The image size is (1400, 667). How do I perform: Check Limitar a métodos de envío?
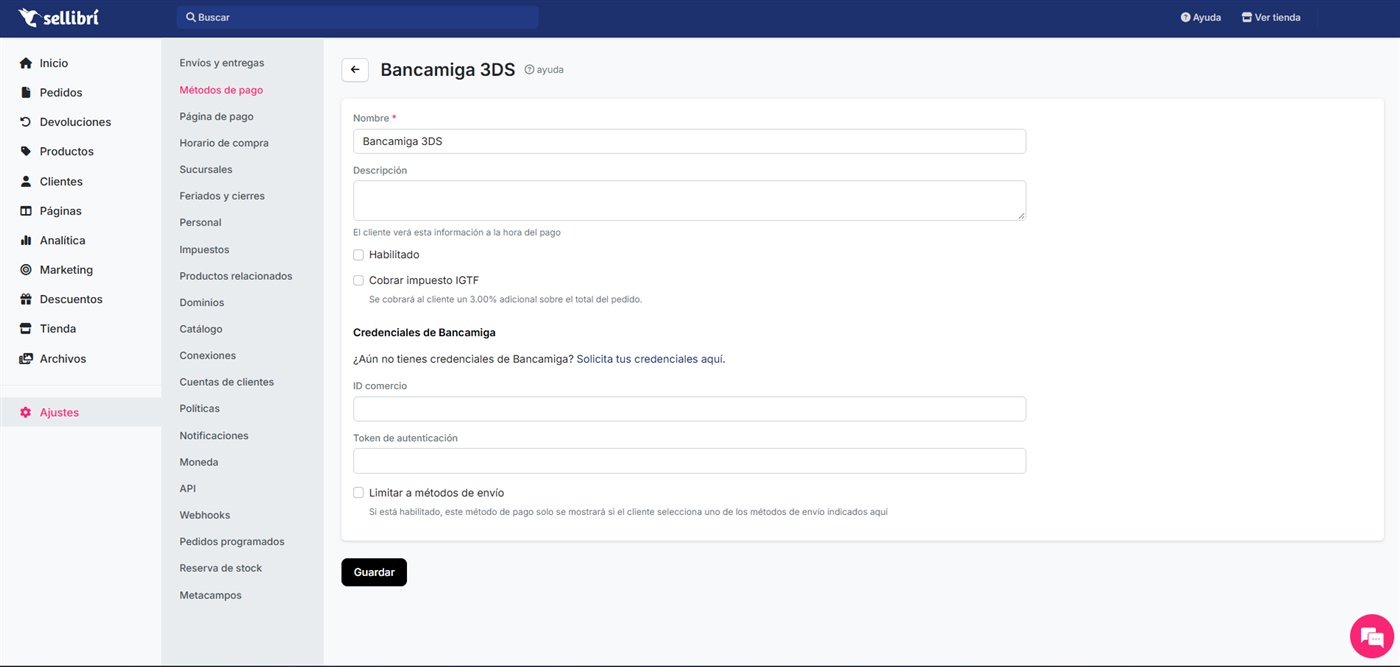pos(358,493)
